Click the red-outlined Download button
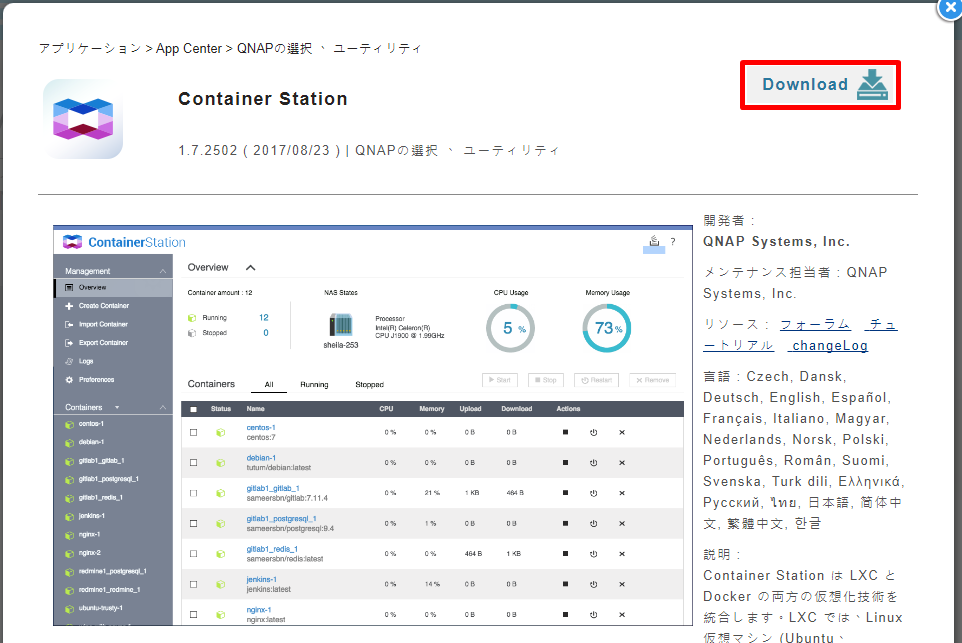The height and width of the screenshot is (643, 962). [x=820, y=85]
